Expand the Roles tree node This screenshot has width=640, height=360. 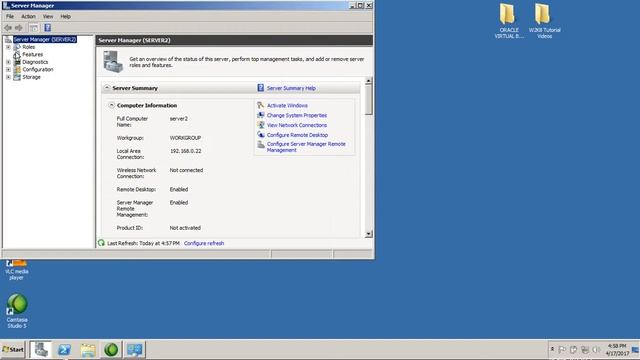(8, 47)
